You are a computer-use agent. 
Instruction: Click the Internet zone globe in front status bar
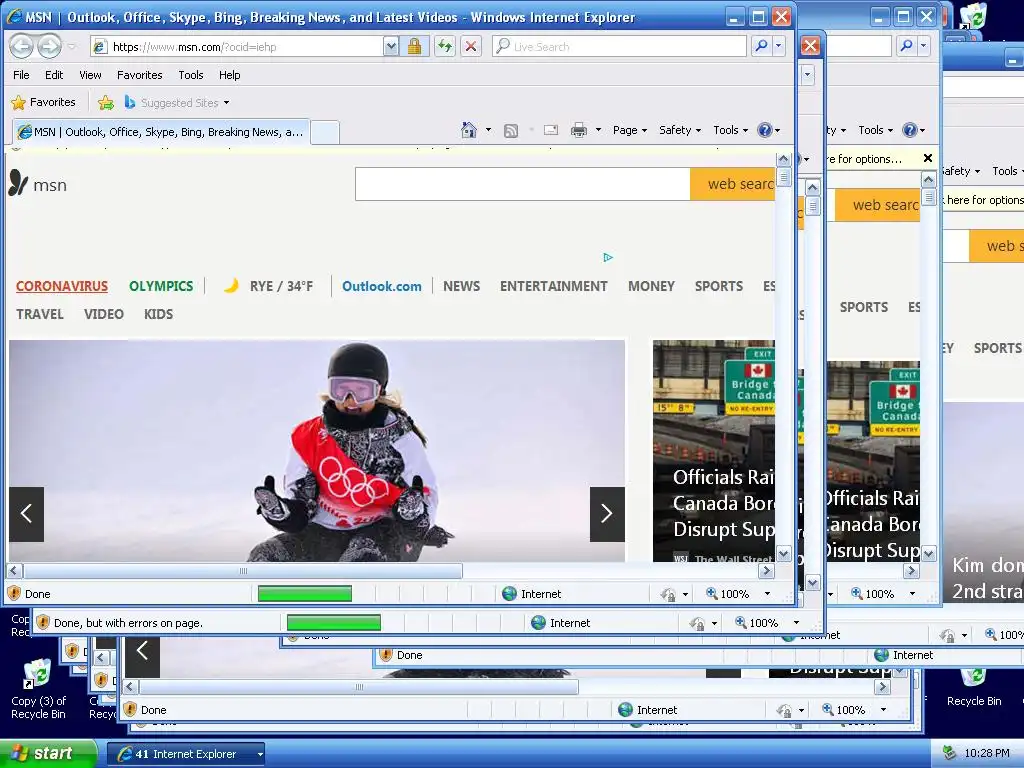click(509, 594)
